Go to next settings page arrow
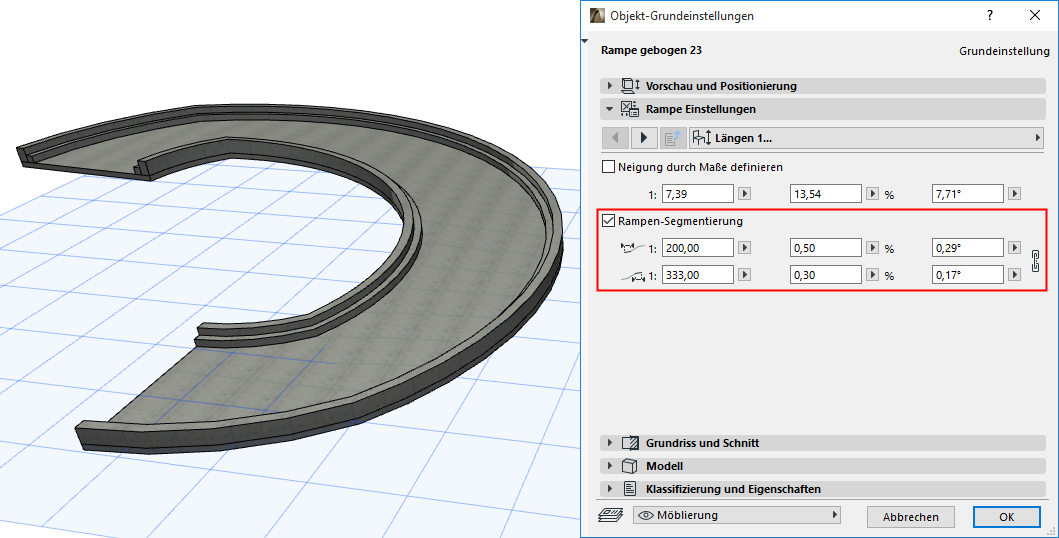1059x538 pixels. 644,138
